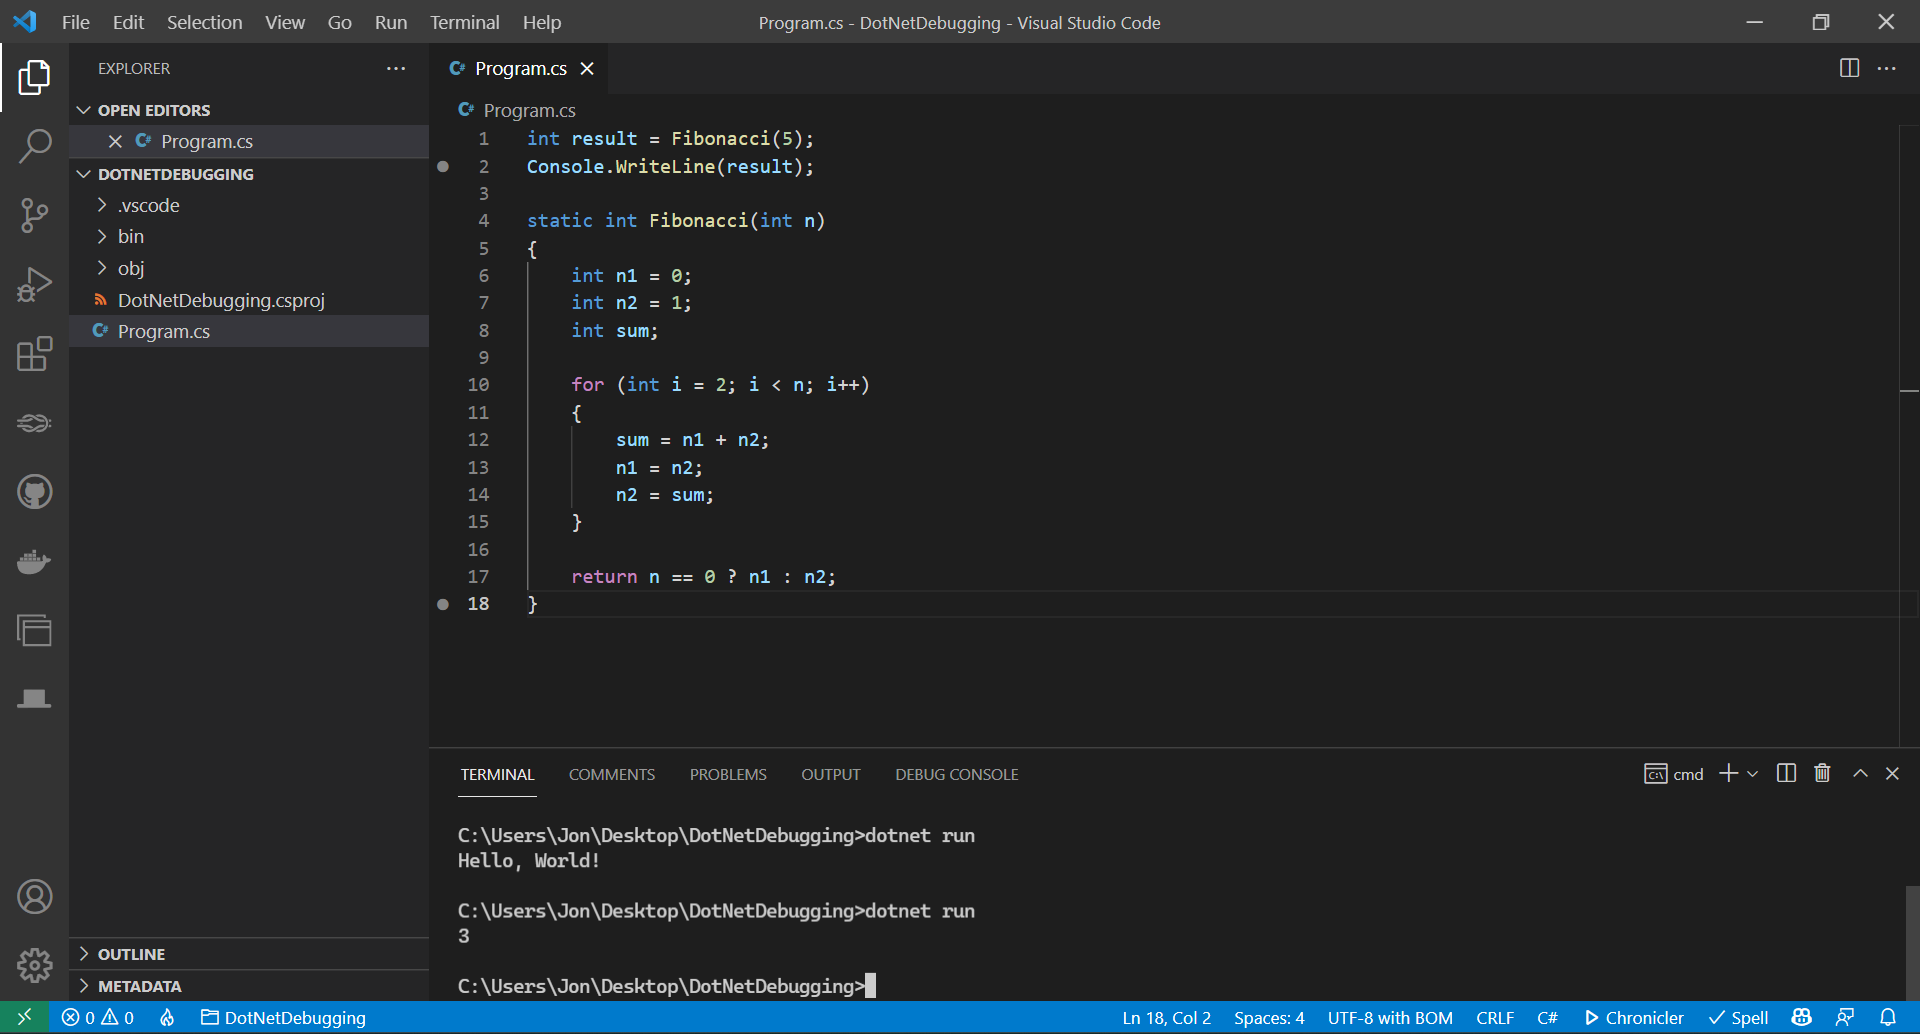Kill the active terminal
The image size is (1920, 1034).
(1820, 772)
